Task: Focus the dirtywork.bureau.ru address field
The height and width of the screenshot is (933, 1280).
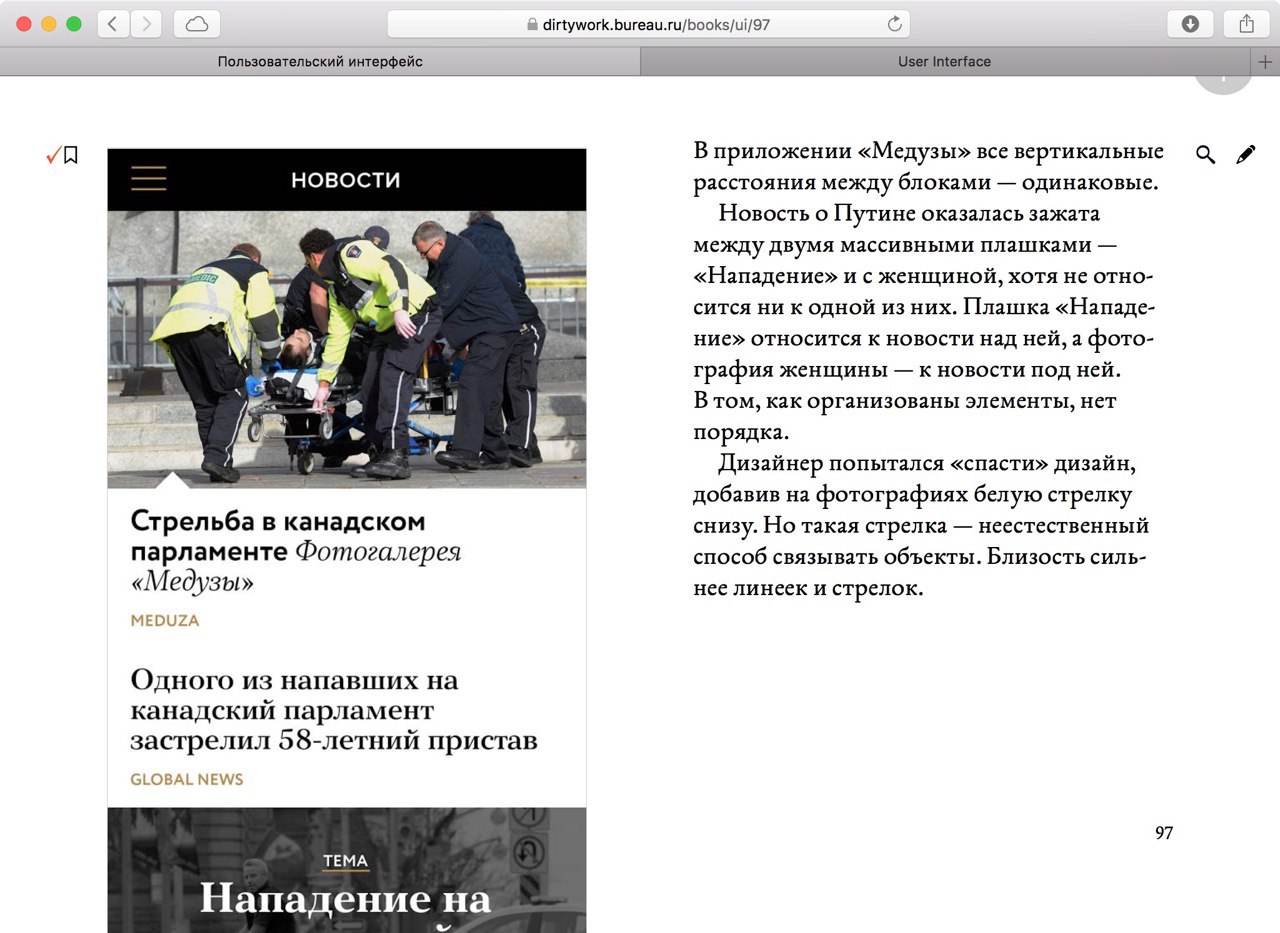Action: tap(648, 24)
